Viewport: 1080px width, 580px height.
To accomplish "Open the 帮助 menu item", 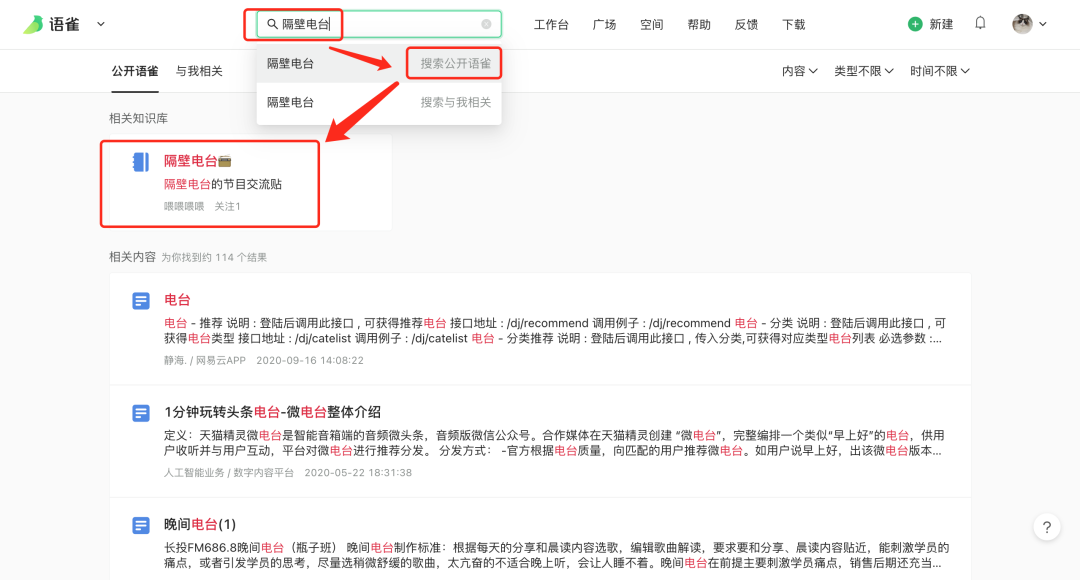I will [699, 25].
